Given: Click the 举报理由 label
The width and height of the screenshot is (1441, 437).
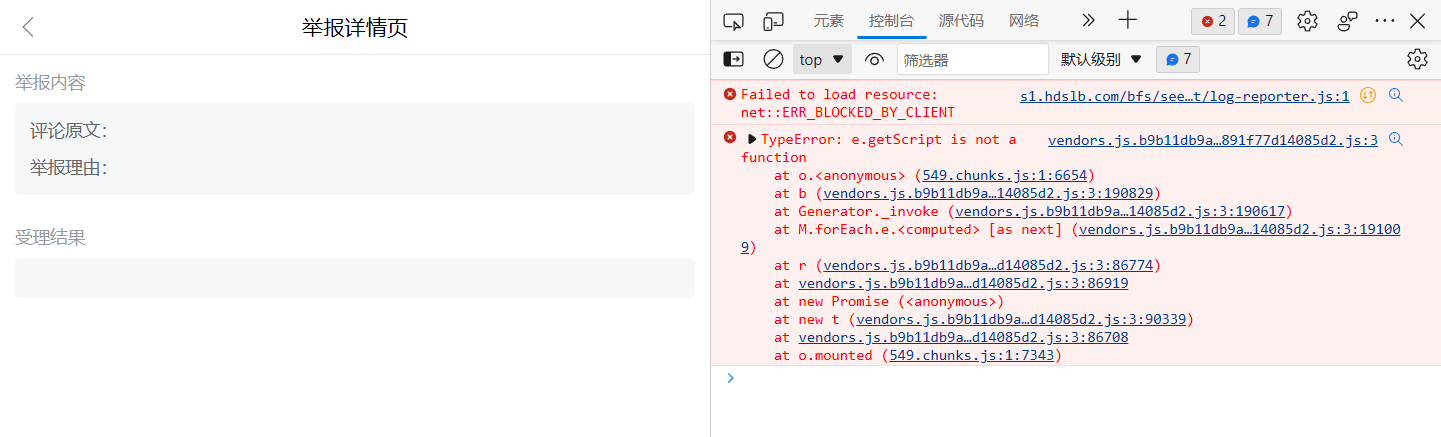Looking at the screenshot, I should tap(68, 167).
